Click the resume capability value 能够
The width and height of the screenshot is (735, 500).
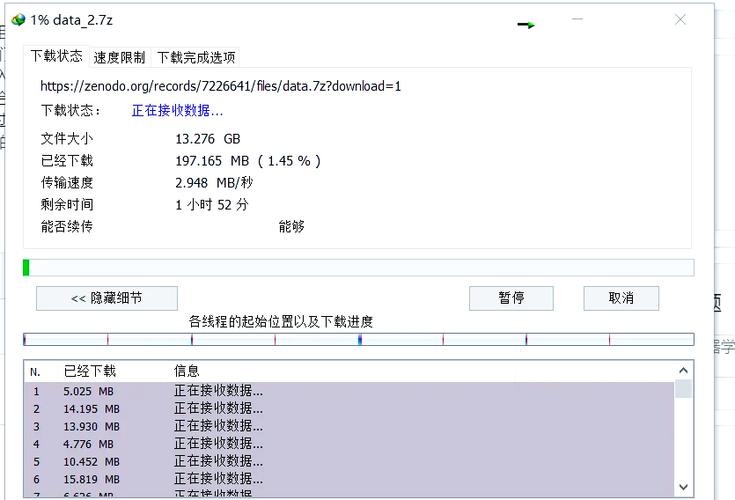291,227
